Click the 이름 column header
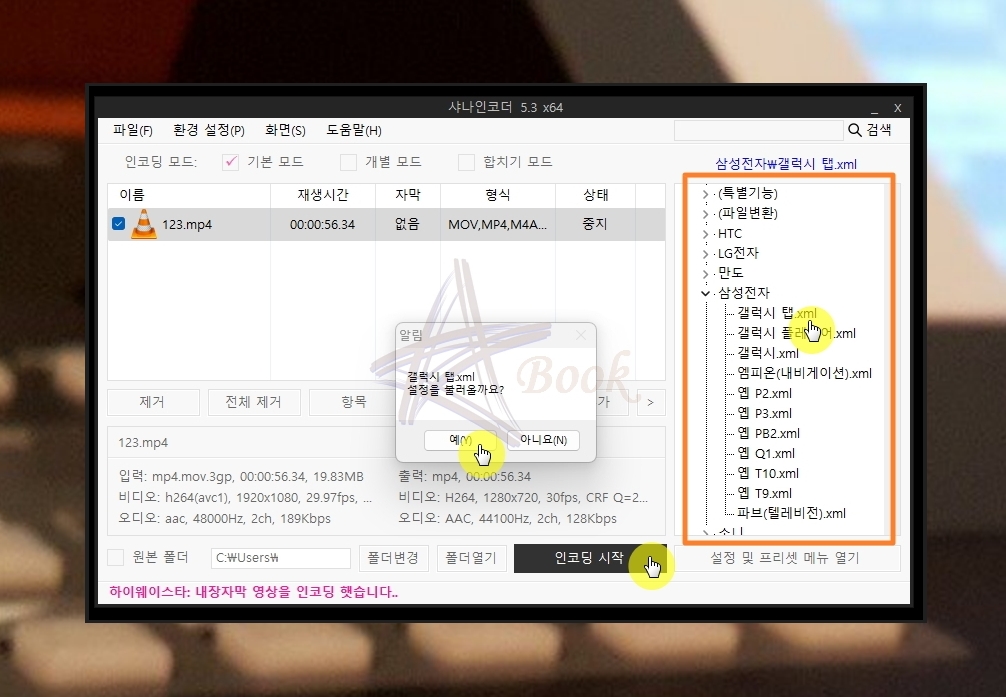This screenshot has height=697, width=1006. [189, 195]
